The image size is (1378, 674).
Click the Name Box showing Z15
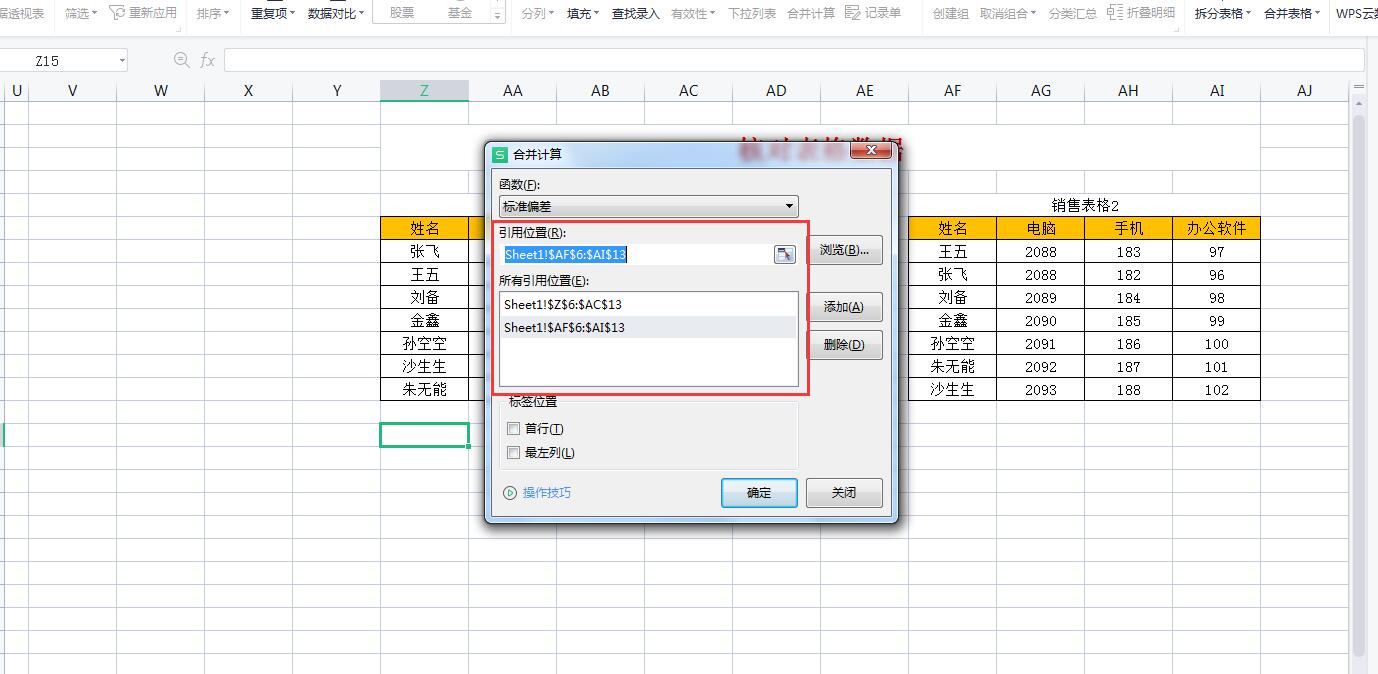tap(57, 61)
